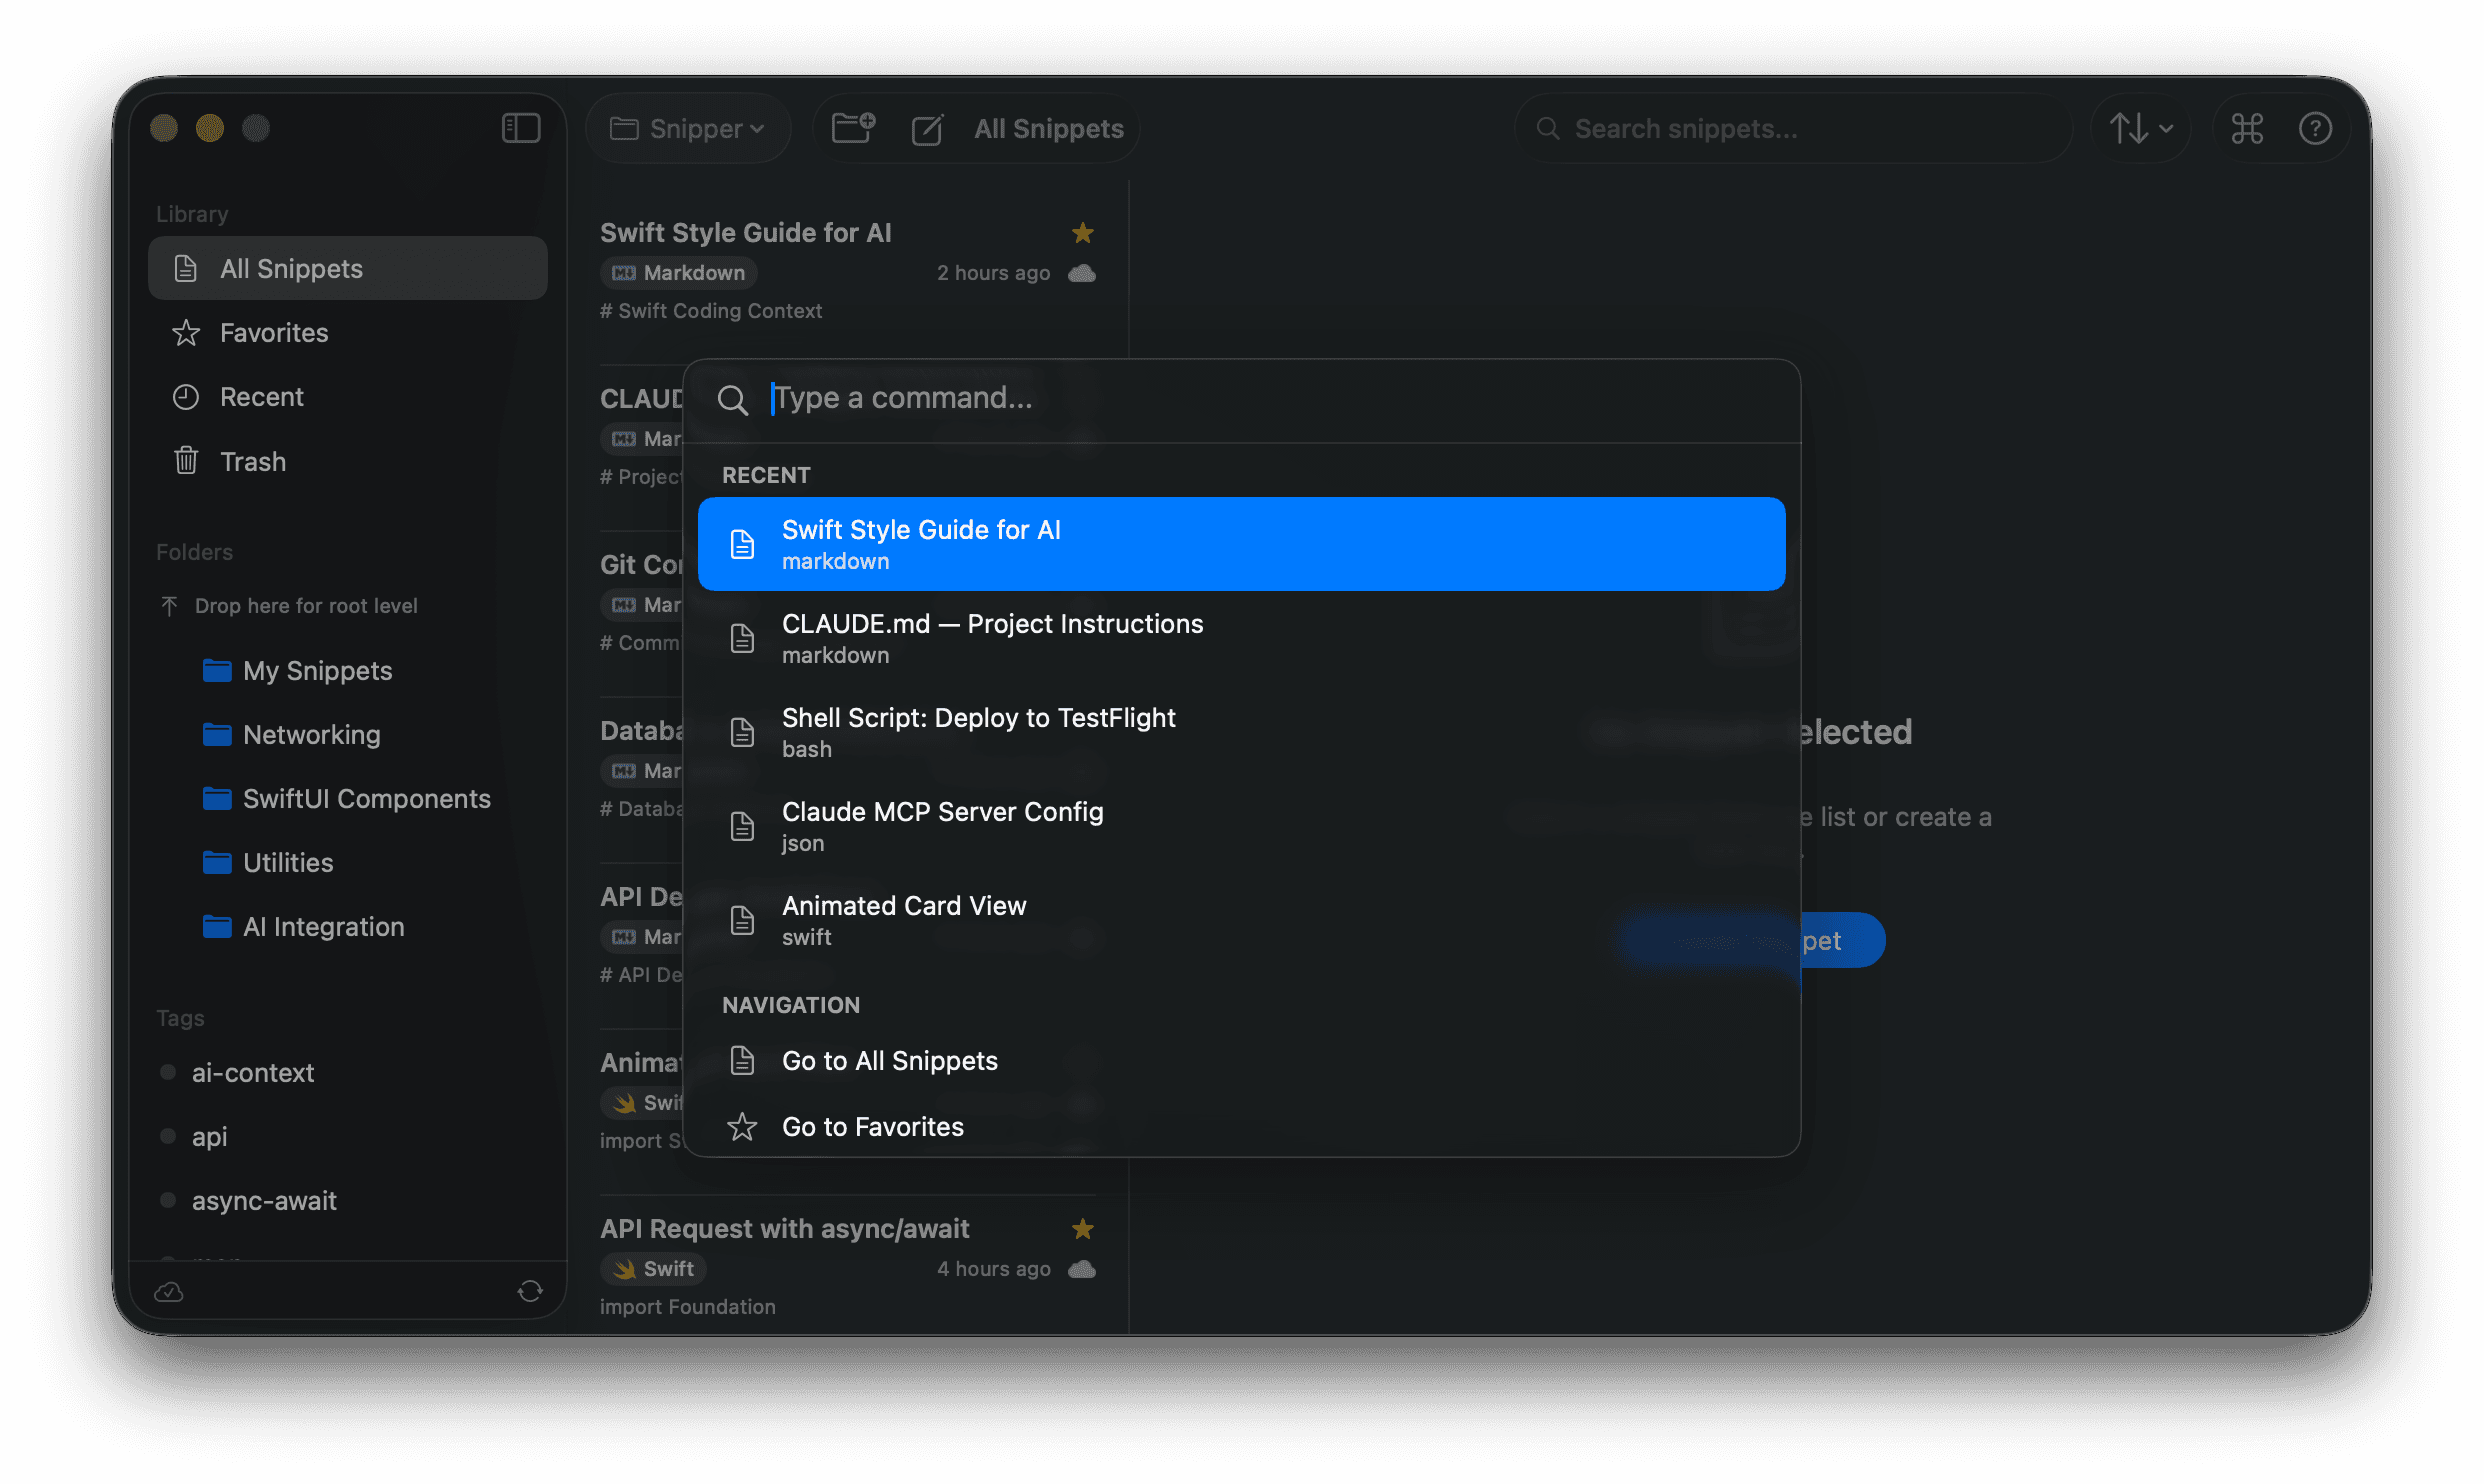This screenshot has width=2484, height=1484.
Task: Open the sort order dropdown
Action: [2139, 128]
